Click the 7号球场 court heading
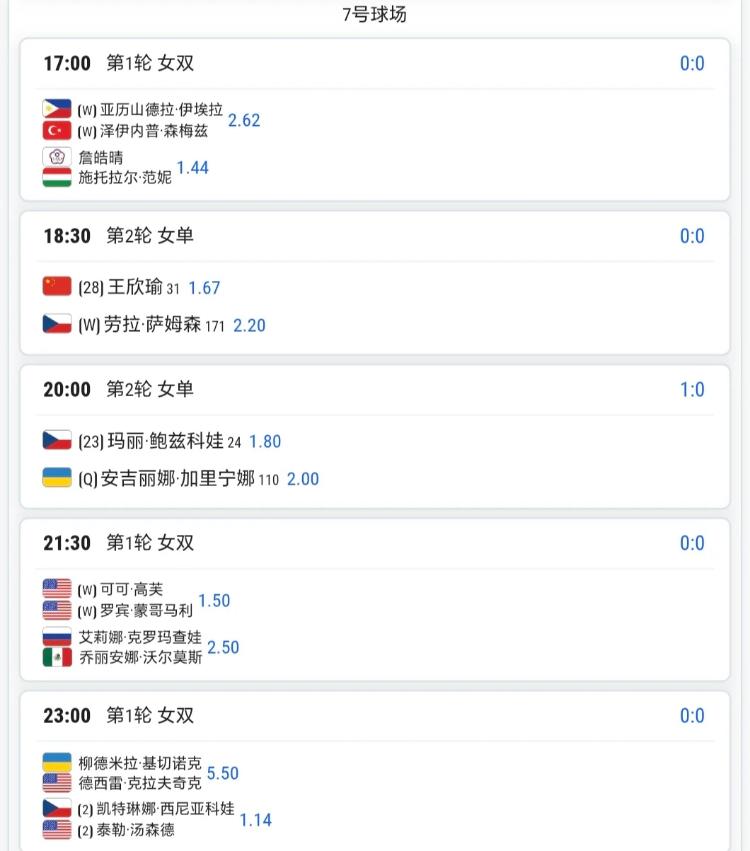The height and width of the screenshot is (851, 750). click(374, 14)
